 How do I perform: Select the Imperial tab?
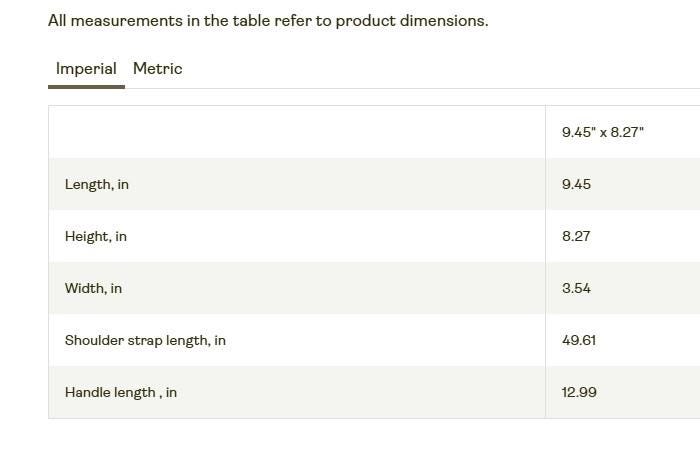pos(86,69)
